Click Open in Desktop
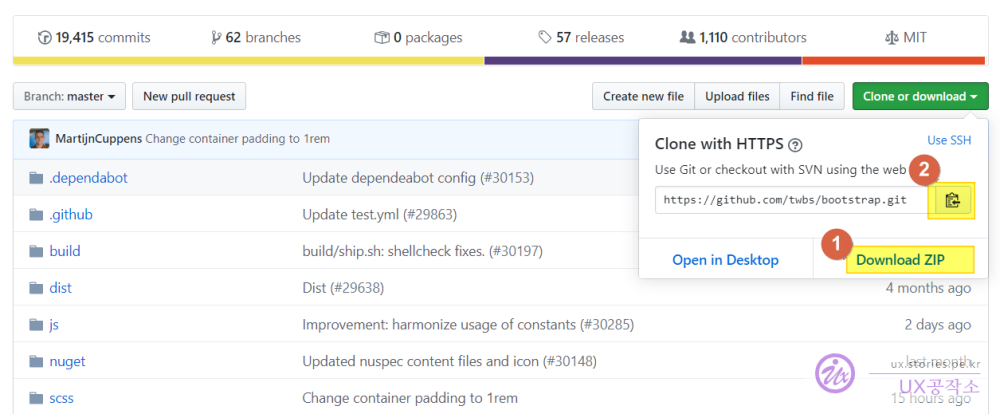 (x=725, y=260)
